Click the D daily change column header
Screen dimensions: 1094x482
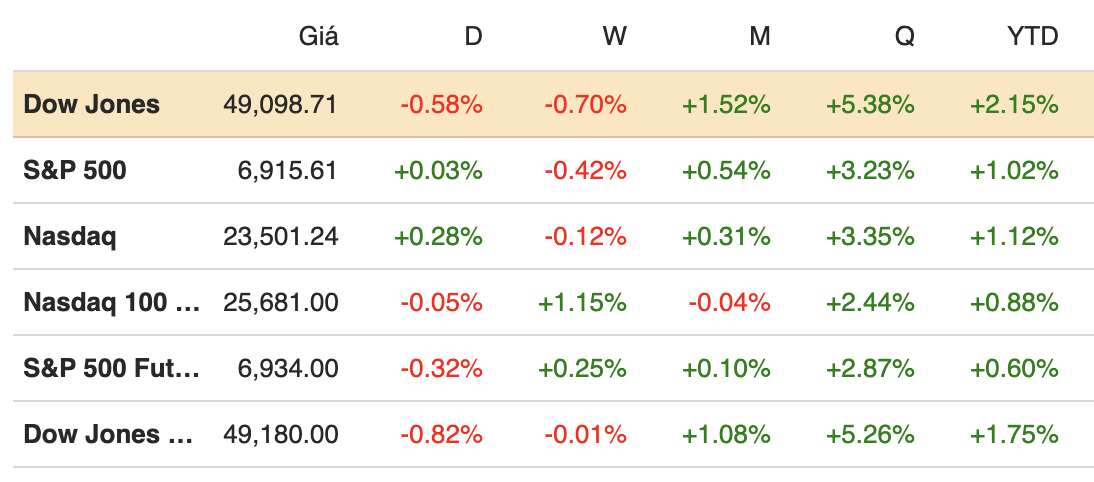coord(473,38)
